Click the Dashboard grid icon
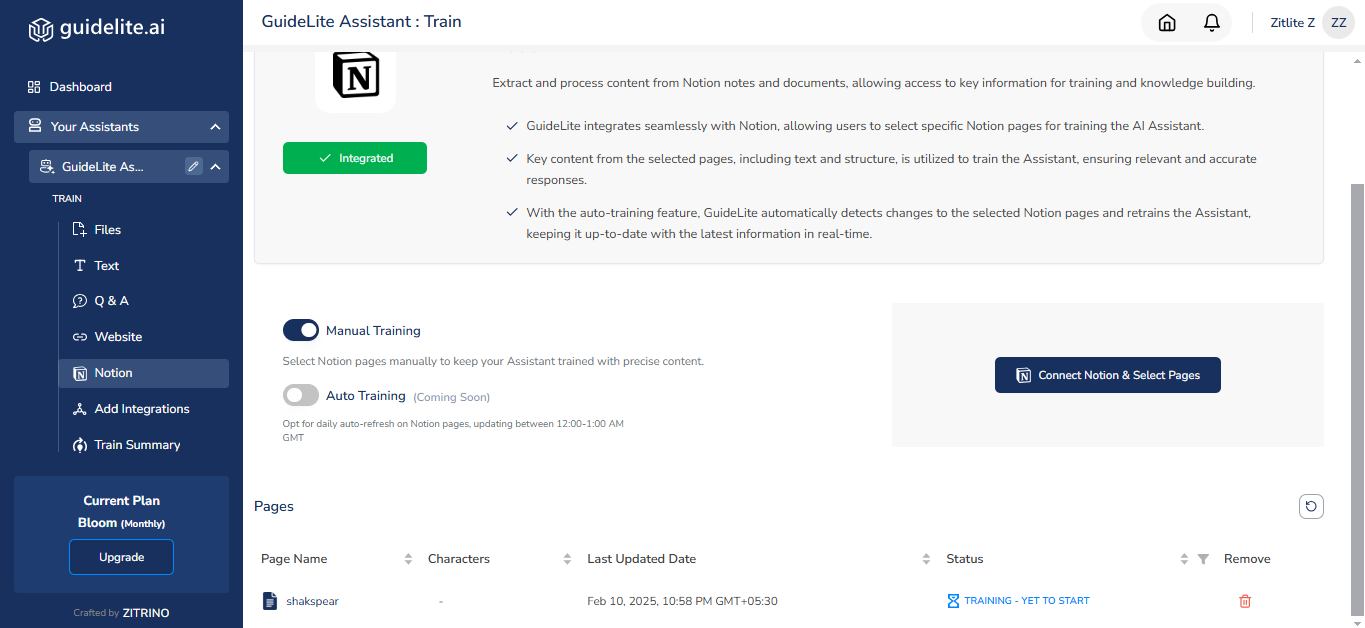Screen dimensions: 1365x628 34,87
